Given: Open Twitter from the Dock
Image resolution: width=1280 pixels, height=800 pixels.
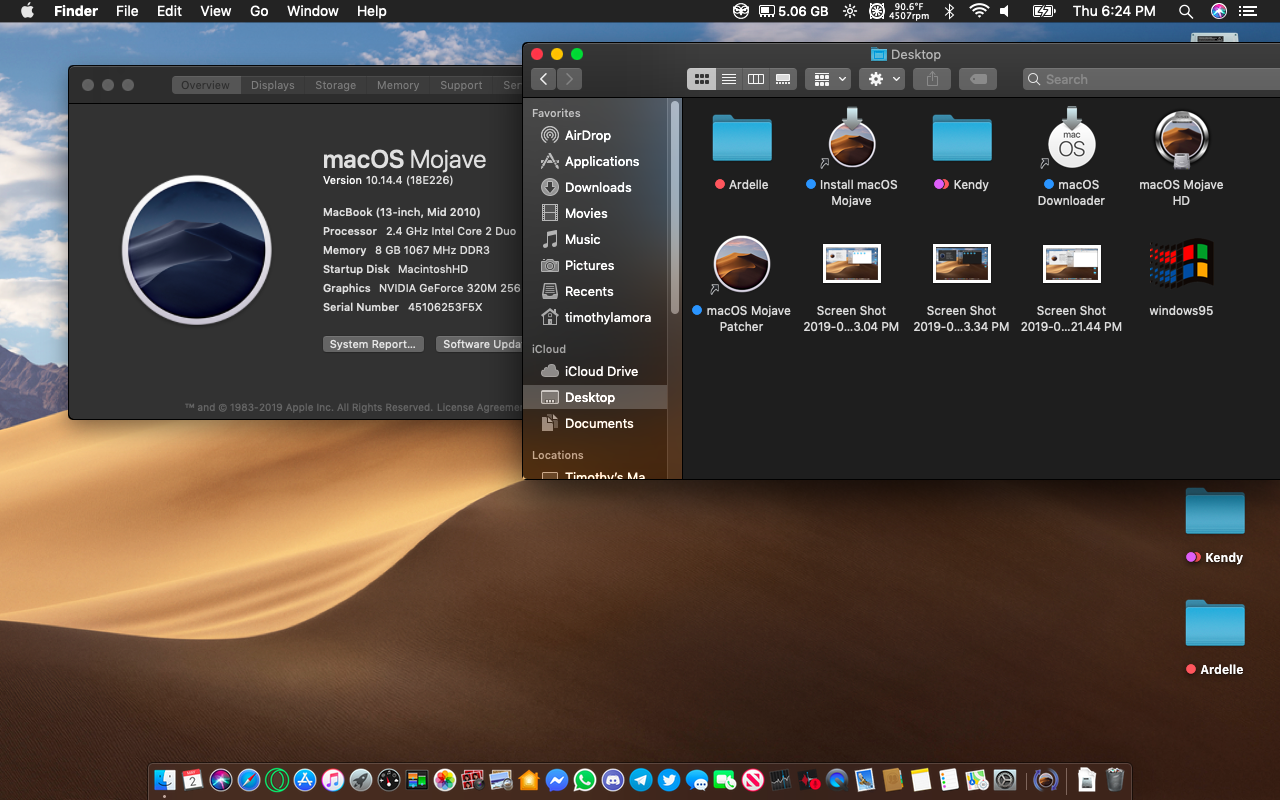Looking at the screenshot, I should click(669, 779).
